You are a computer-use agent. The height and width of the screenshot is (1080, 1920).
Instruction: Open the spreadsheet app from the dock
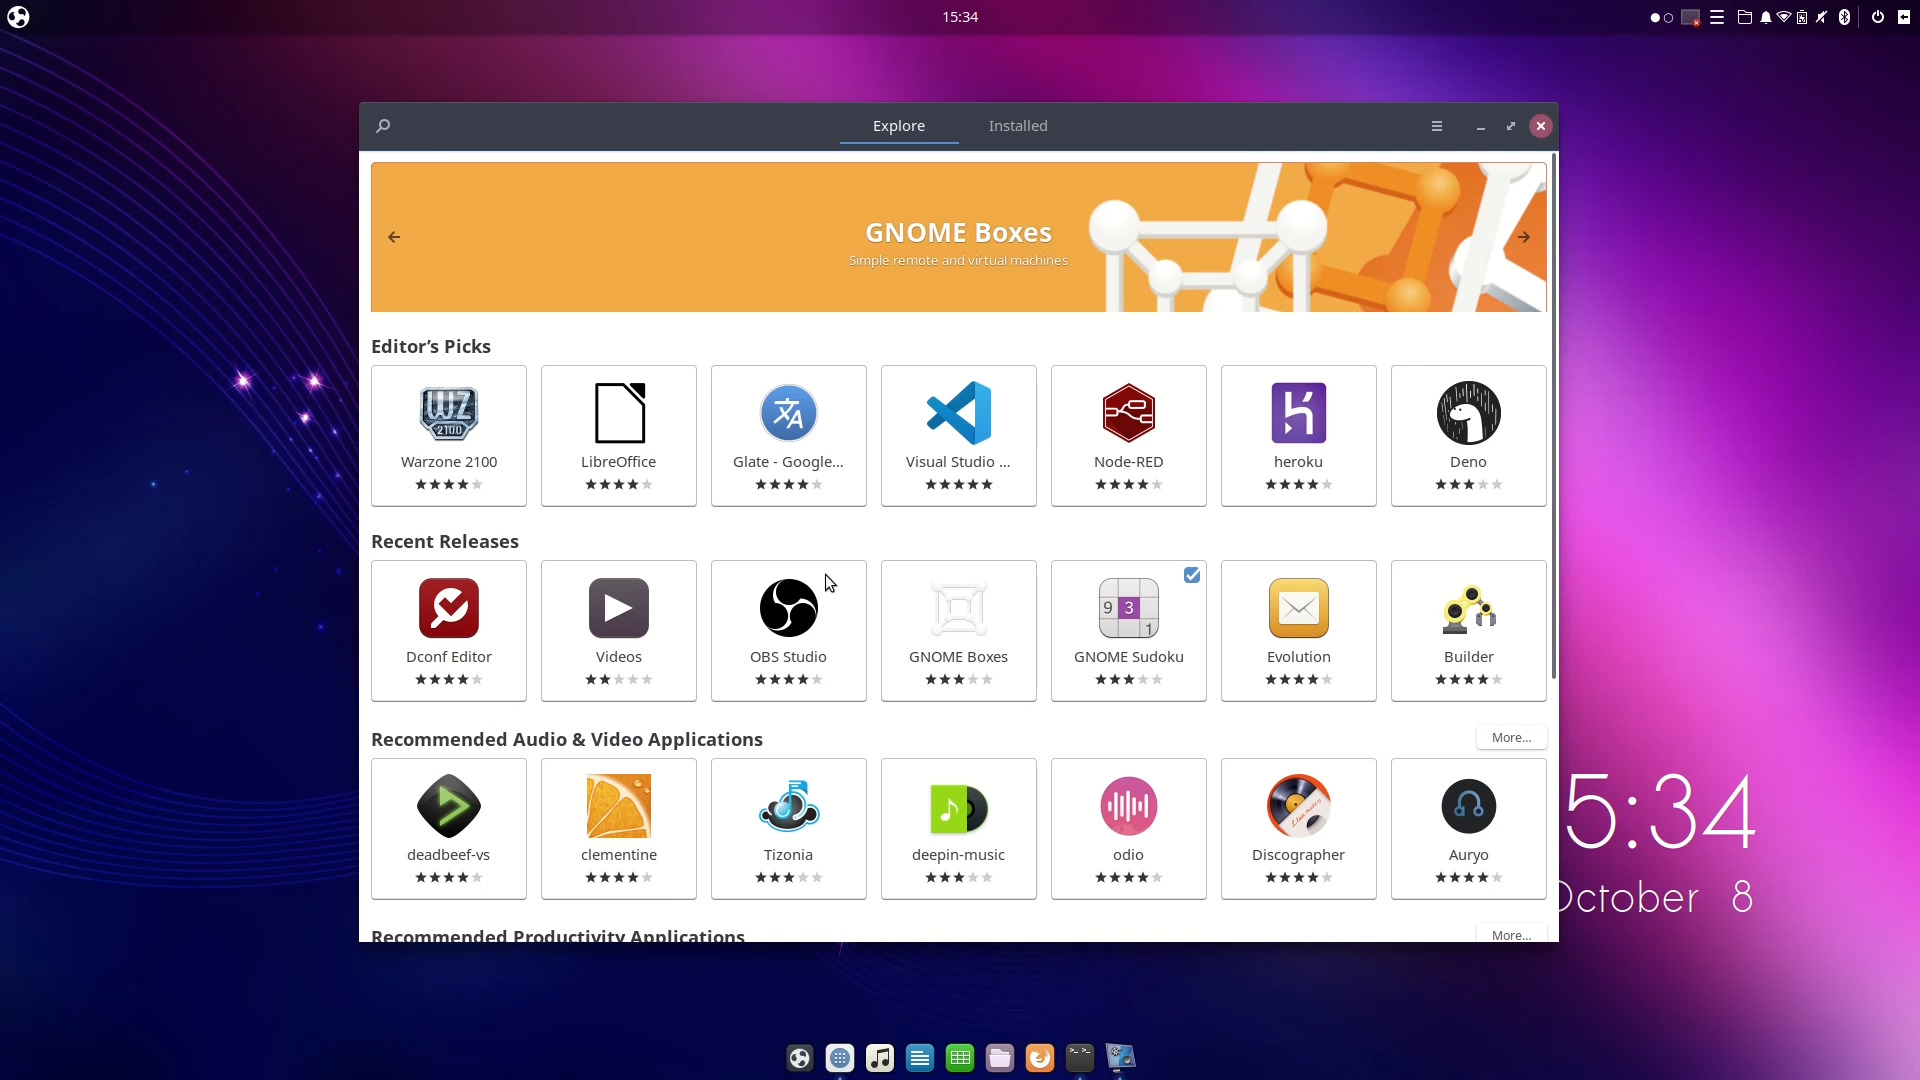pos(959,1057)
